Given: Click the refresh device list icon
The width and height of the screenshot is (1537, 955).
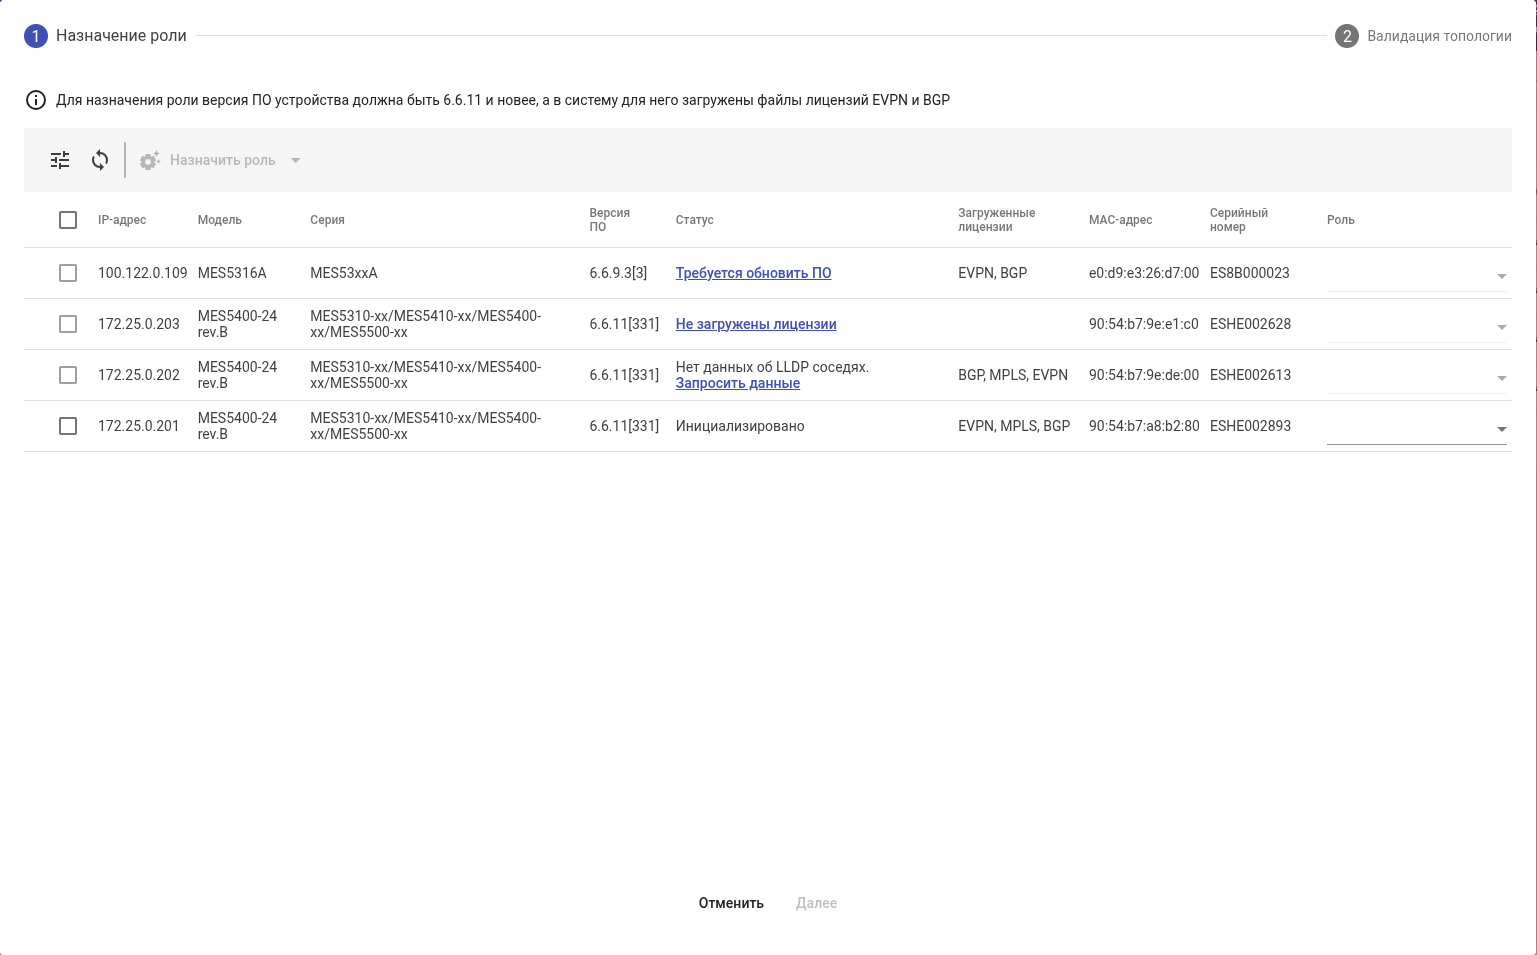Looking at the screenshot, I should point(100,160).
